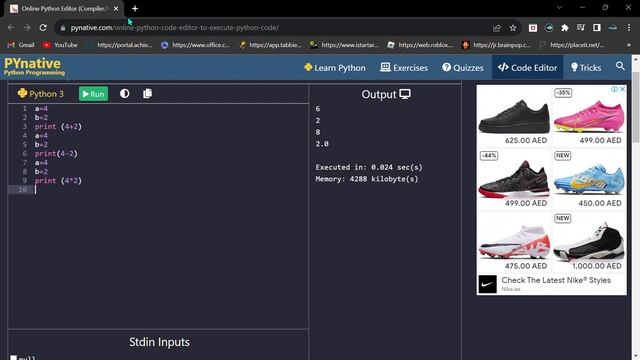
Task: Open the portal.achie... bookmark
Action: click(x=120, y=45)
